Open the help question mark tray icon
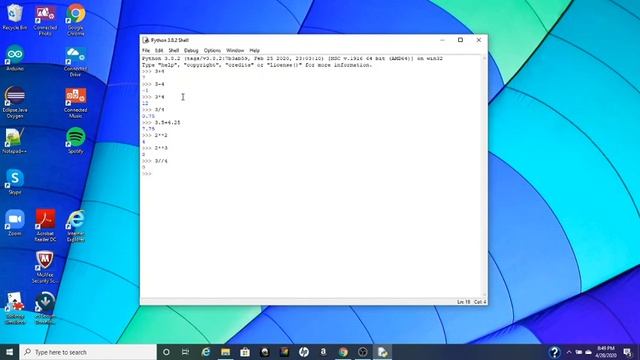This screenshot has height=360, width=640. tap(554, 352)
